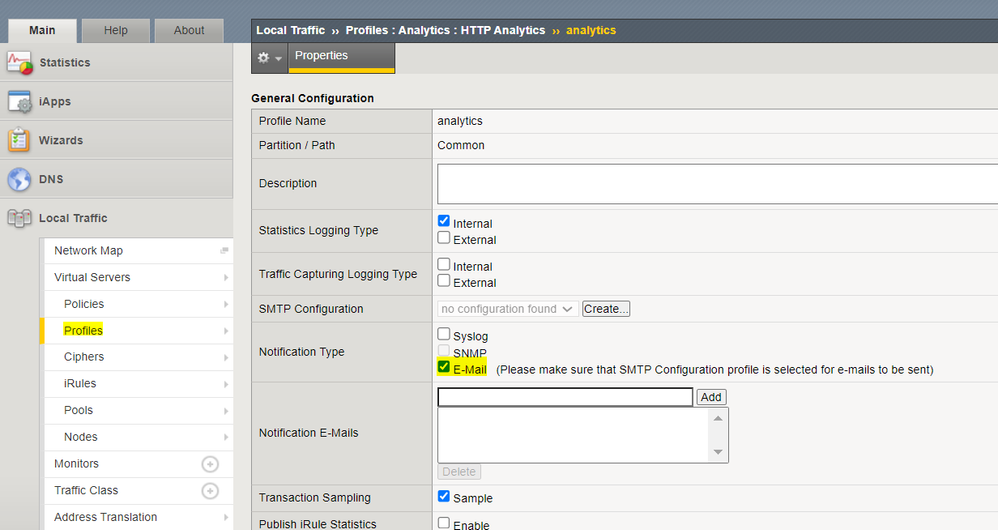
Task: Expand the Pools submenu arrow
Action: tap(225, 410)
